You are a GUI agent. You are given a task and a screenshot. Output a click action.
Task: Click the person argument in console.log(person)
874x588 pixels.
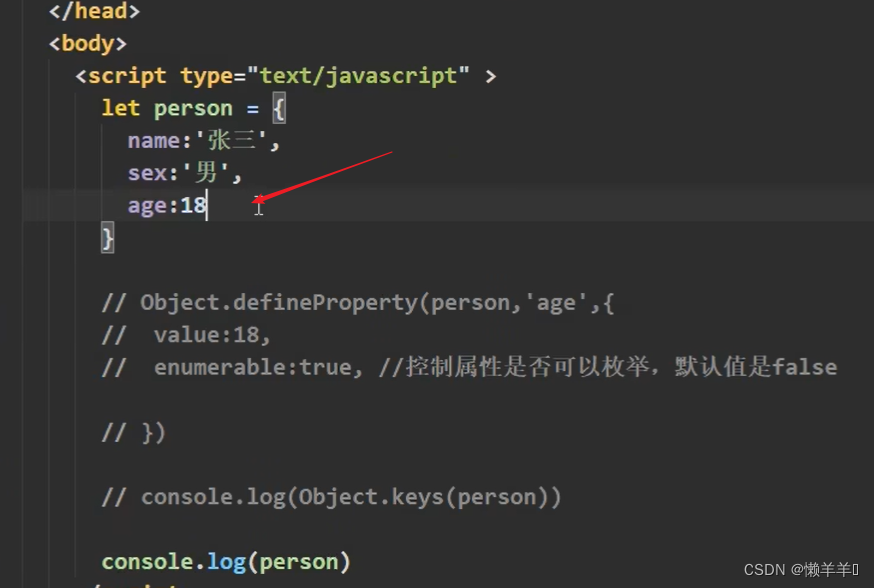(x=299, y=562)
